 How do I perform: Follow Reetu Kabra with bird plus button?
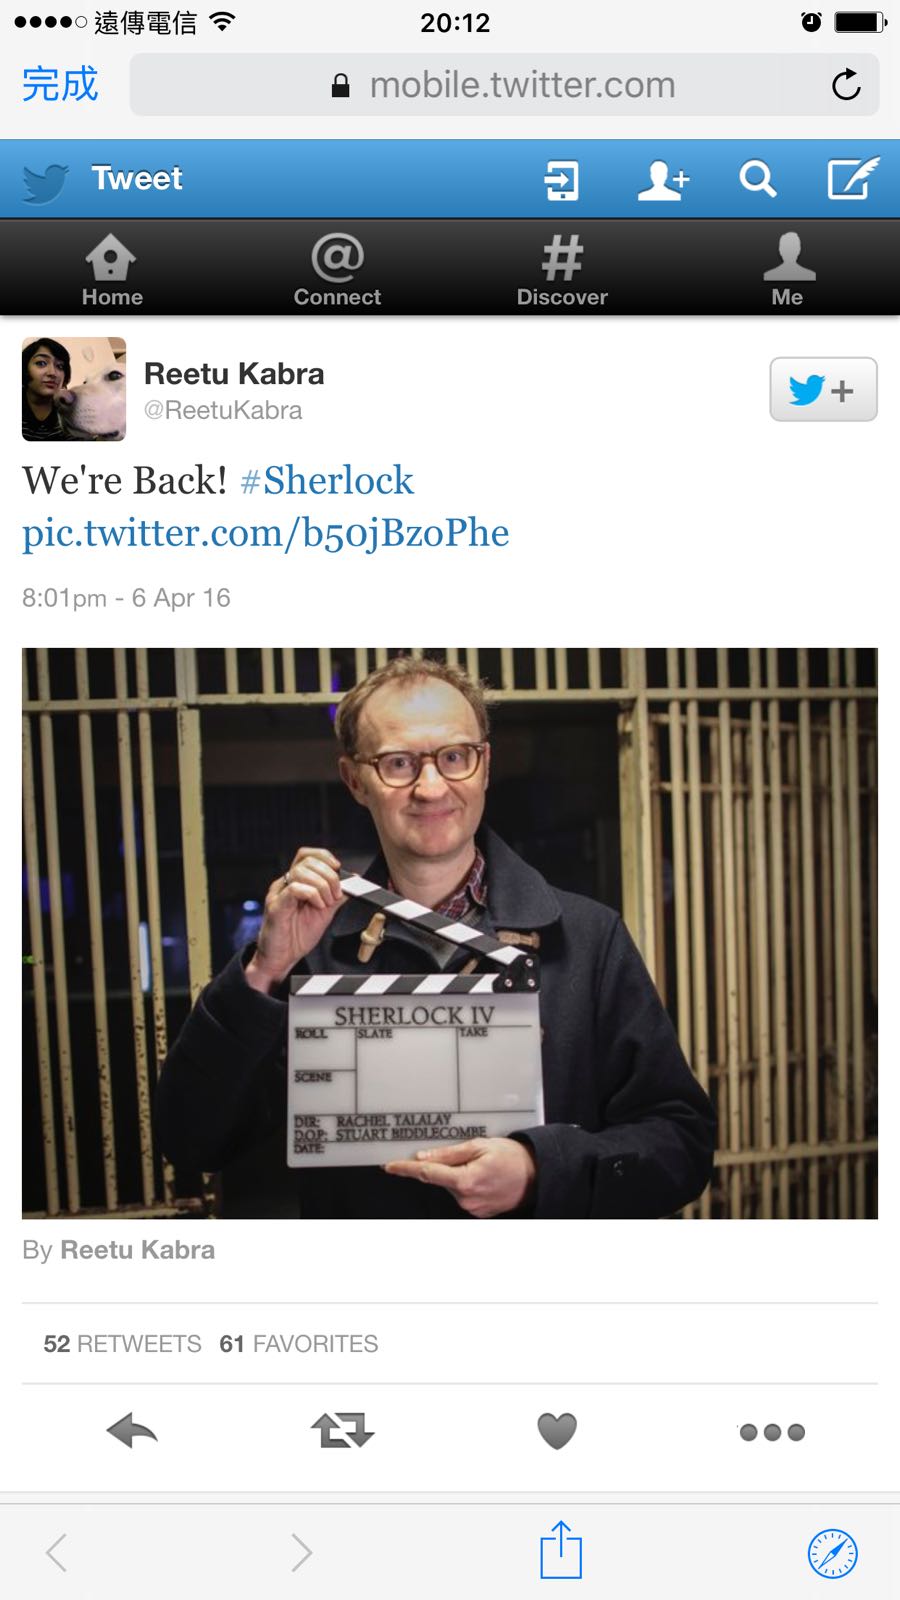[x=823, y=389]
